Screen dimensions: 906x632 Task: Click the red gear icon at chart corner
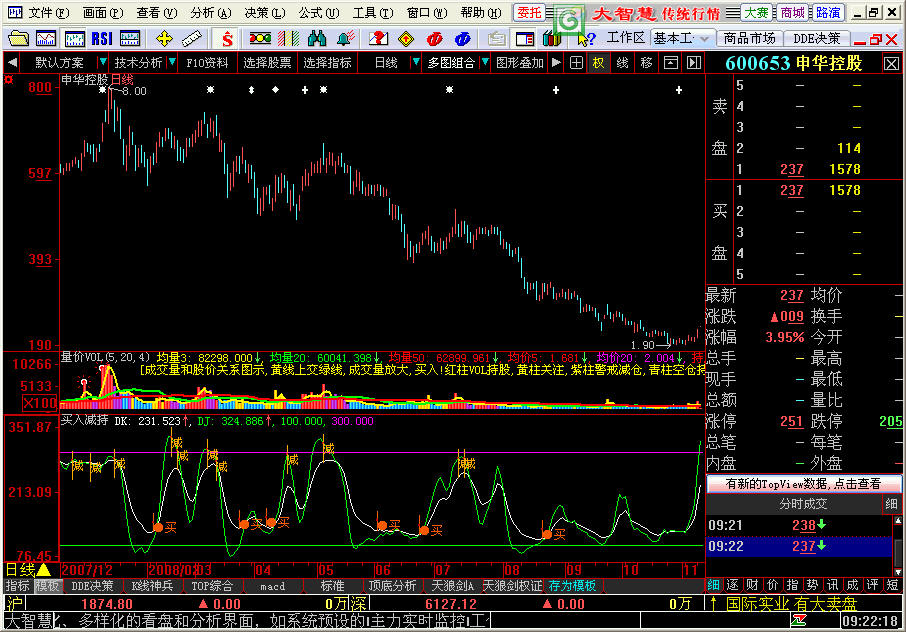pyautogui.click(x=9, y=79)
